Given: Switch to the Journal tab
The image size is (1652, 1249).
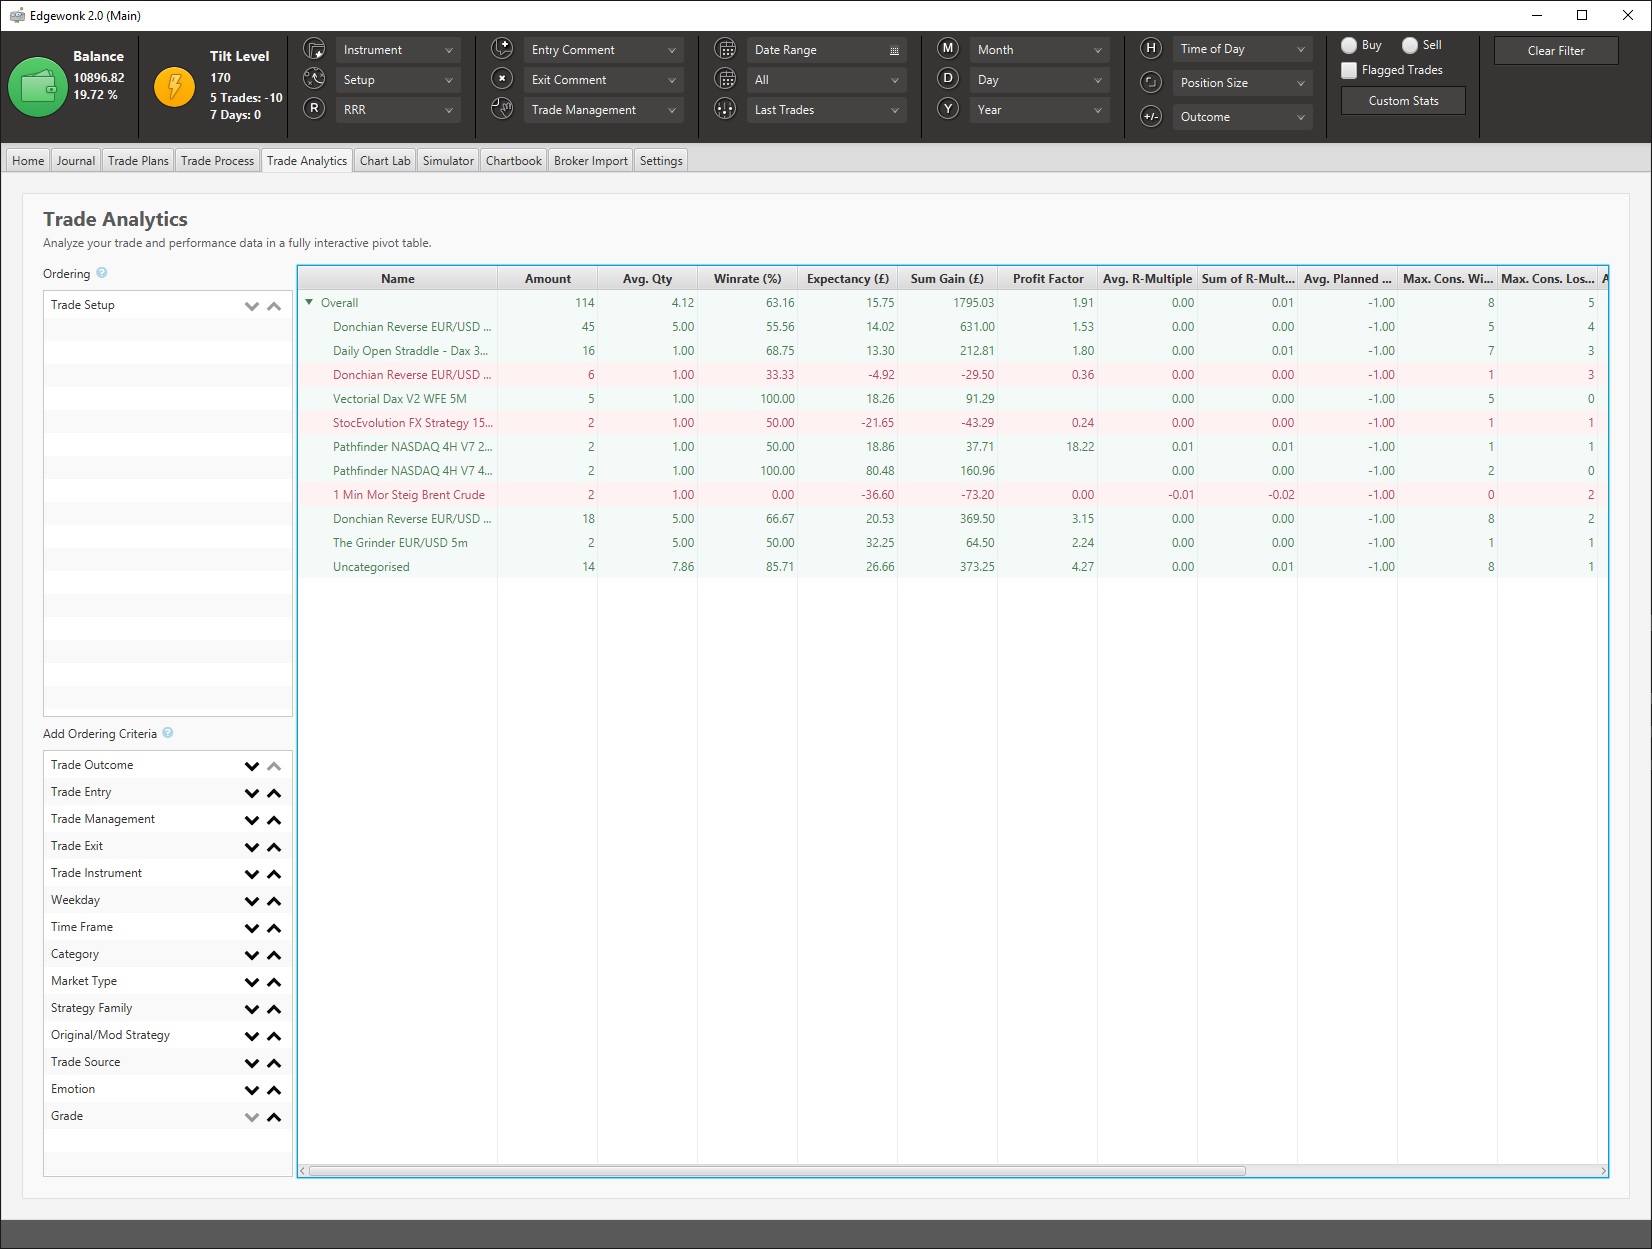Looking at the screenshot, I should [76, 161].
